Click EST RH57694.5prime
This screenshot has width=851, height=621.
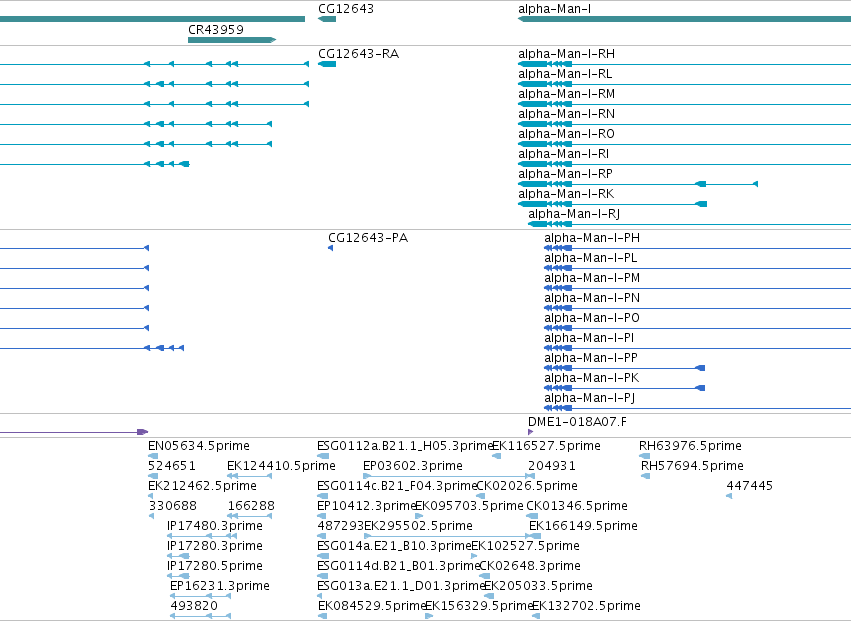693,466
